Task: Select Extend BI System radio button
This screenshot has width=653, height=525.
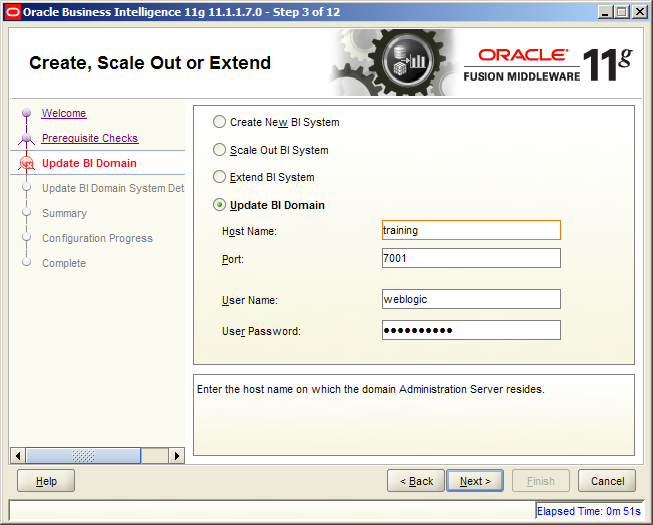Action: coord(219,177)
